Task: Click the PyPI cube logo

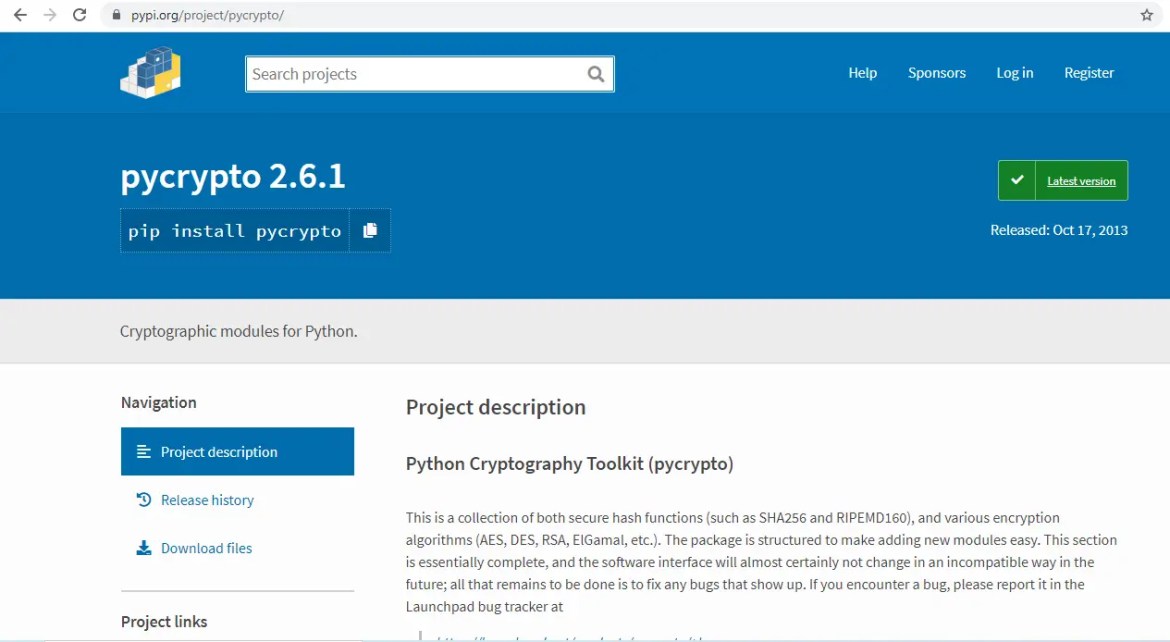Action: (151, 72)
